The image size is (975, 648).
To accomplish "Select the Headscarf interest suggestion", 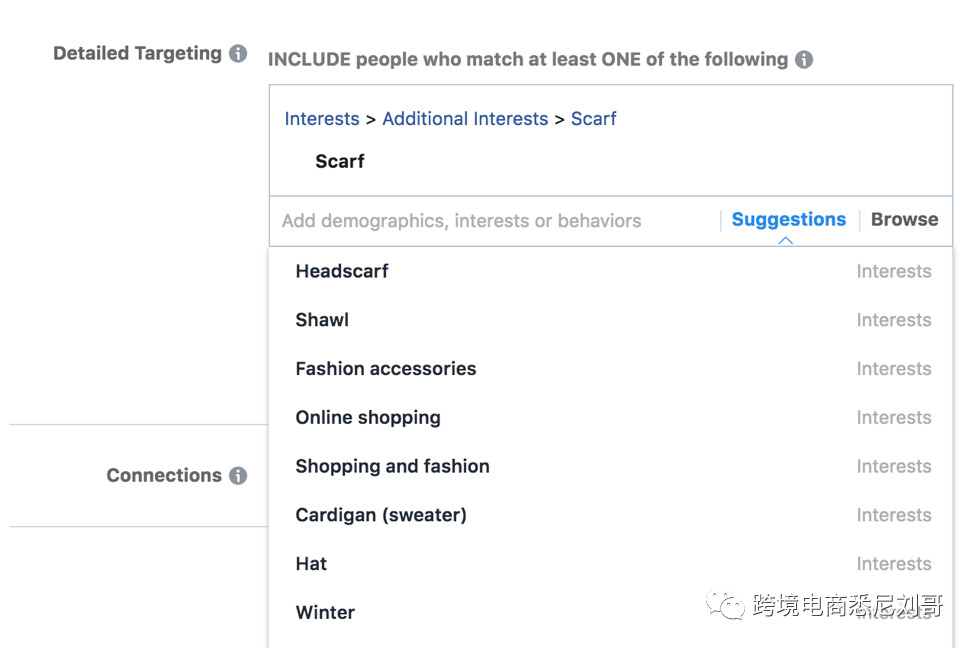I will [342, 271].
